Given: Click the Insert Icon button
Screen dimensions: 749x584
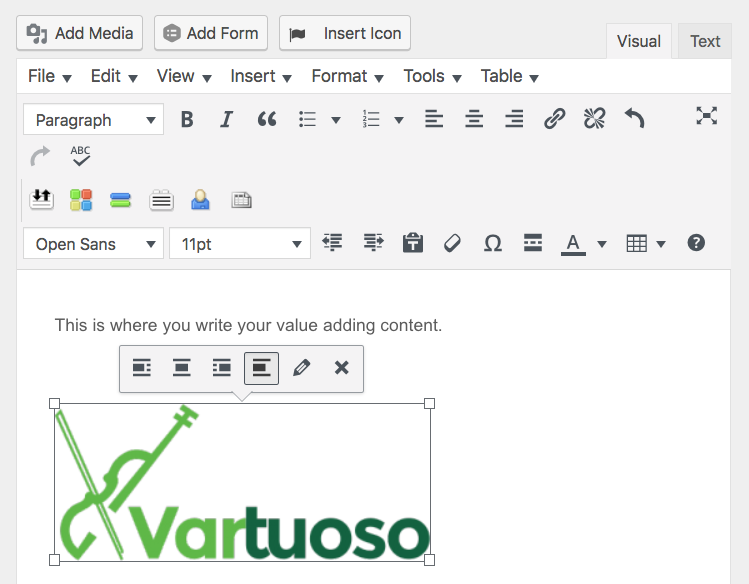Looking at the screenshot, I should point(345,33).
